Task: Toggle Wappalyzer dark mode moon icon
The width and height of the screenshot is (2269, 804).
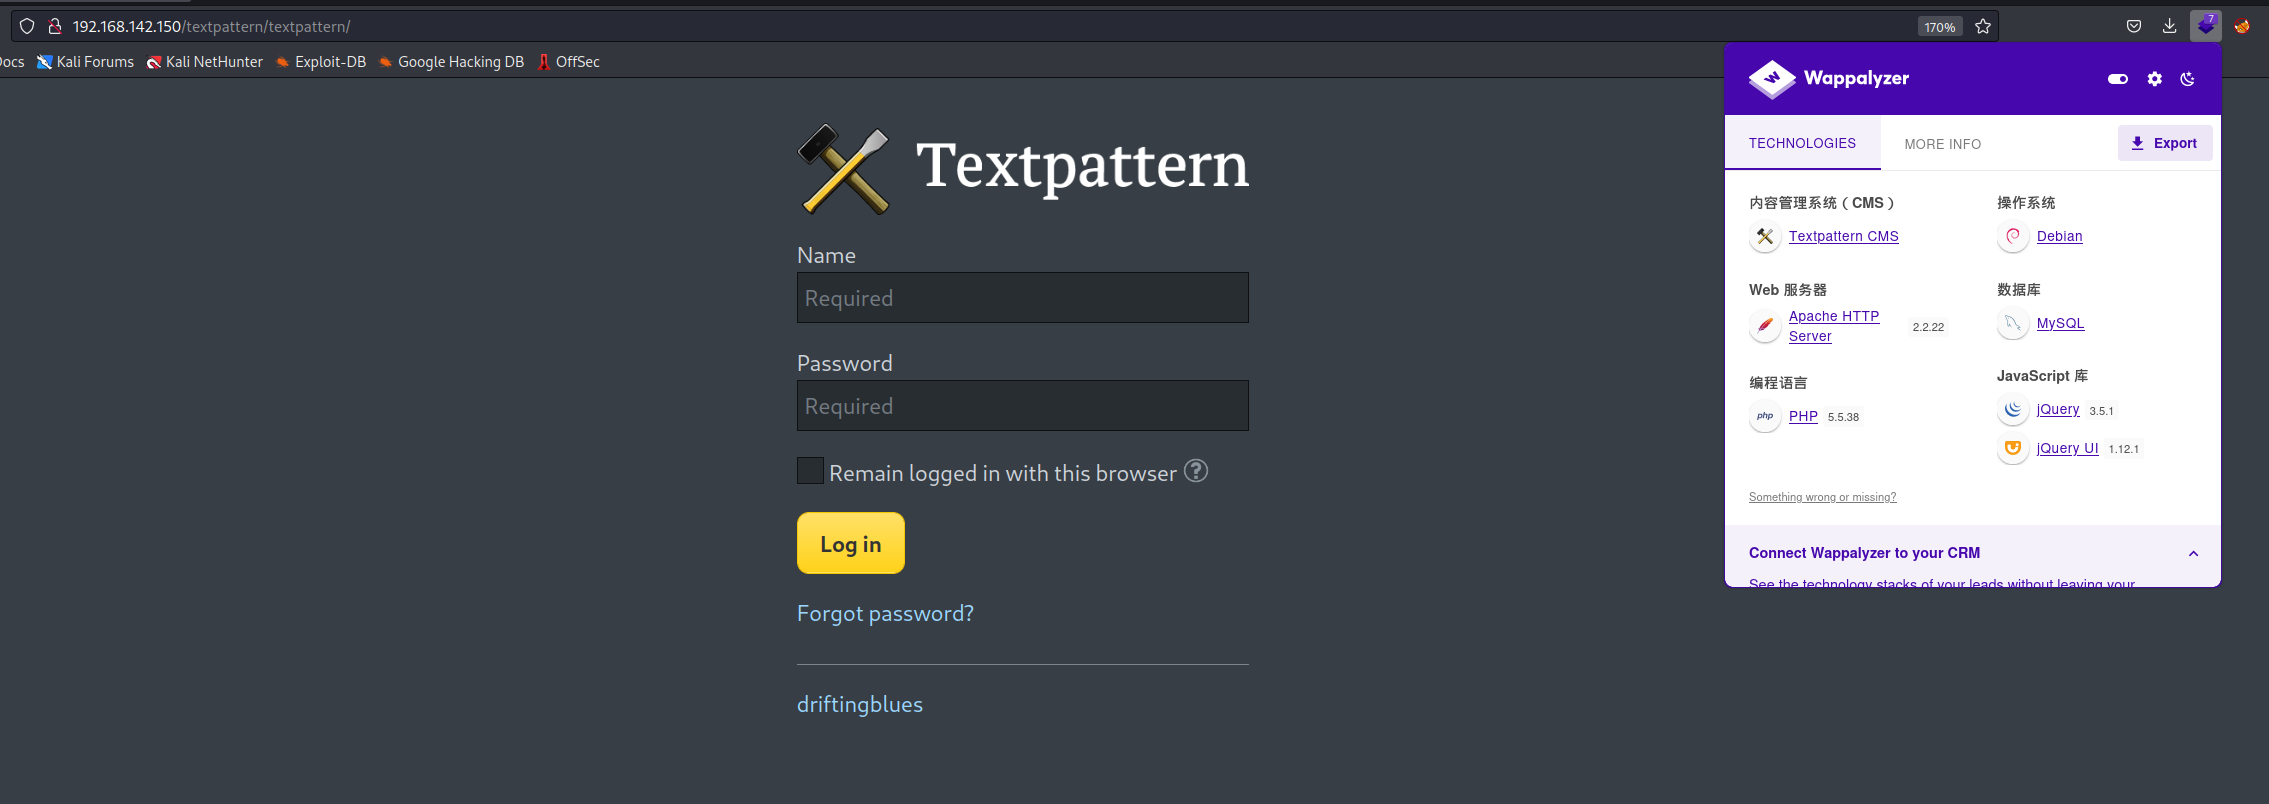Action: click(x=2187, y=79)
